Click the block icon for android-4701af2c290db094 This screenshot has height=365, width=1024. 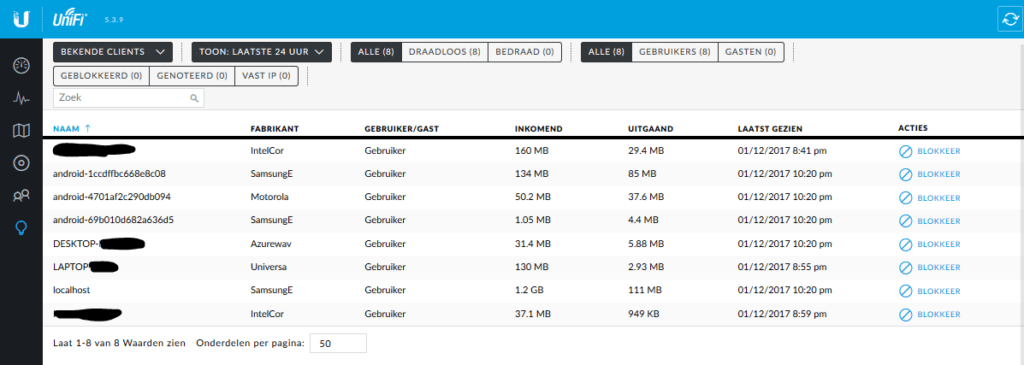pos(905,197)
